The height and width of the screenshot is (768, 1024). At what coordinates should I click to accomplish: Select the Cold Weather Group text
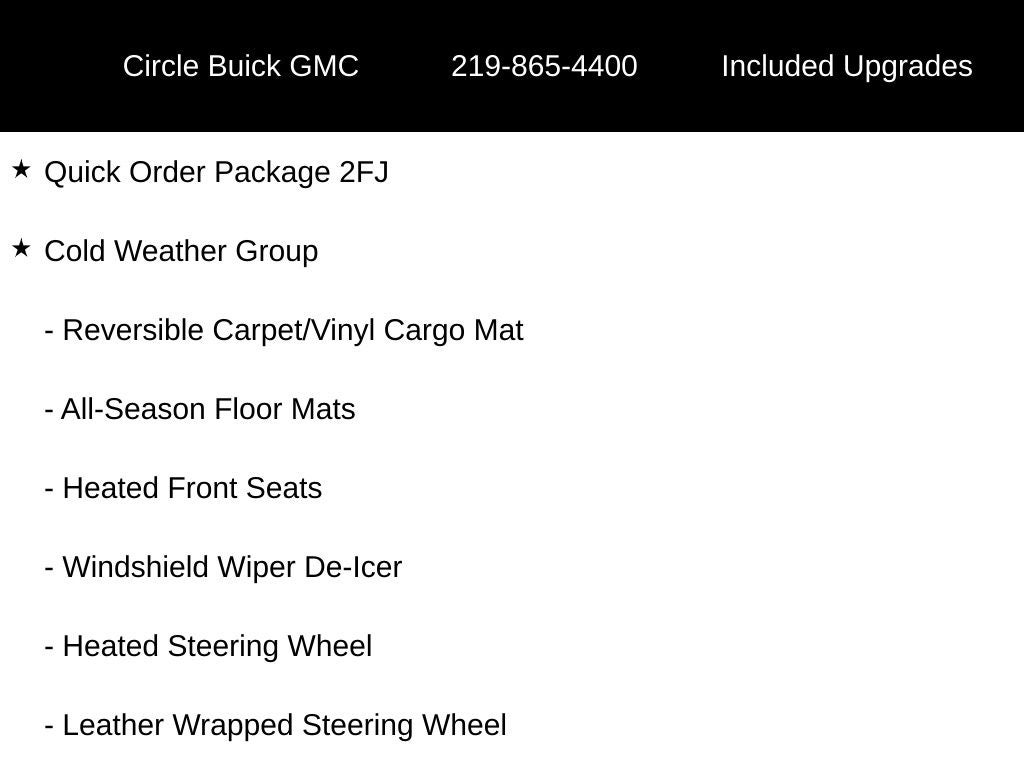click(x=181, y=251)
